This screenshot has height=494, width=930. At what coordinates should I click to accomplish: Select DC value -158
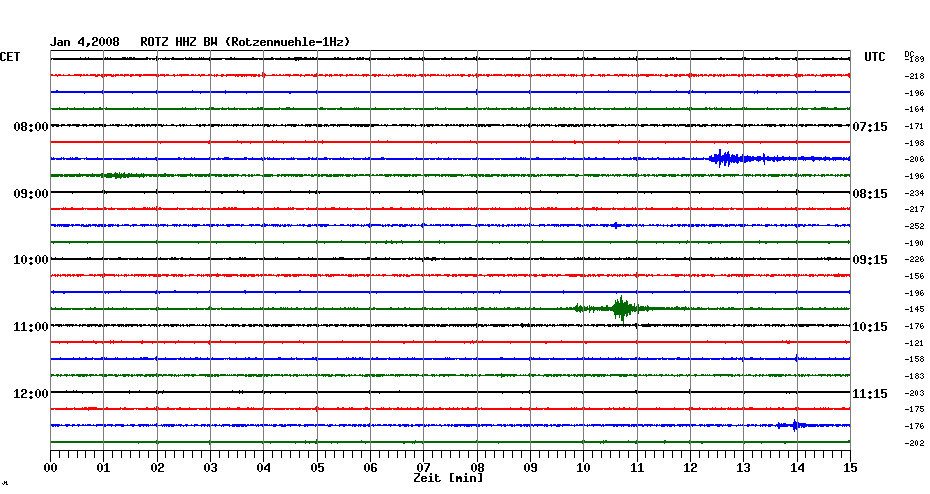915,359
